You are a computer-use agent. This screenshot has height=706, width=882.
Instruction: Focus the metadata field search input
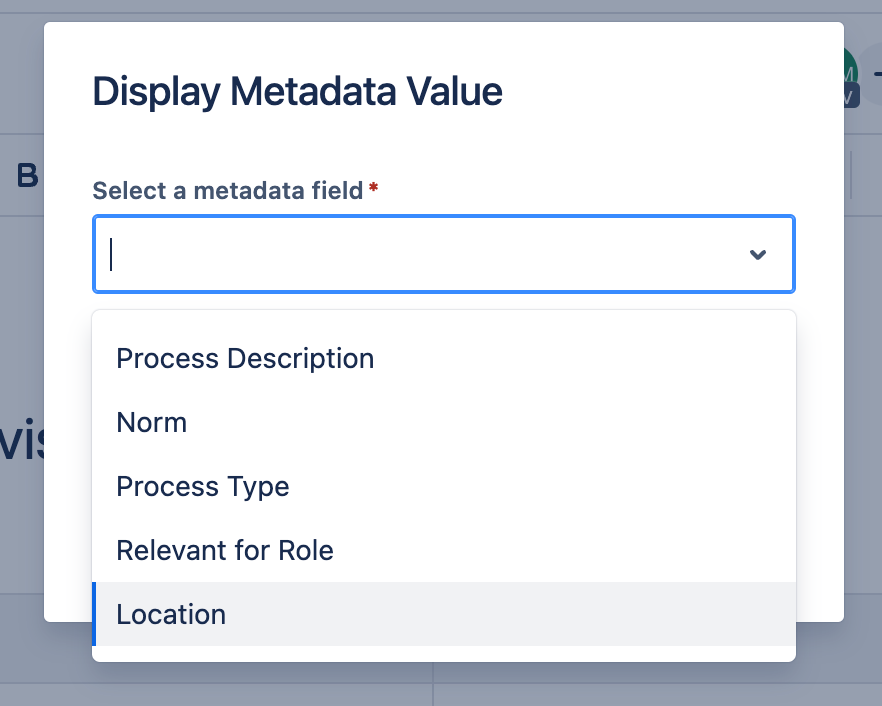click(x=420, y=254)
